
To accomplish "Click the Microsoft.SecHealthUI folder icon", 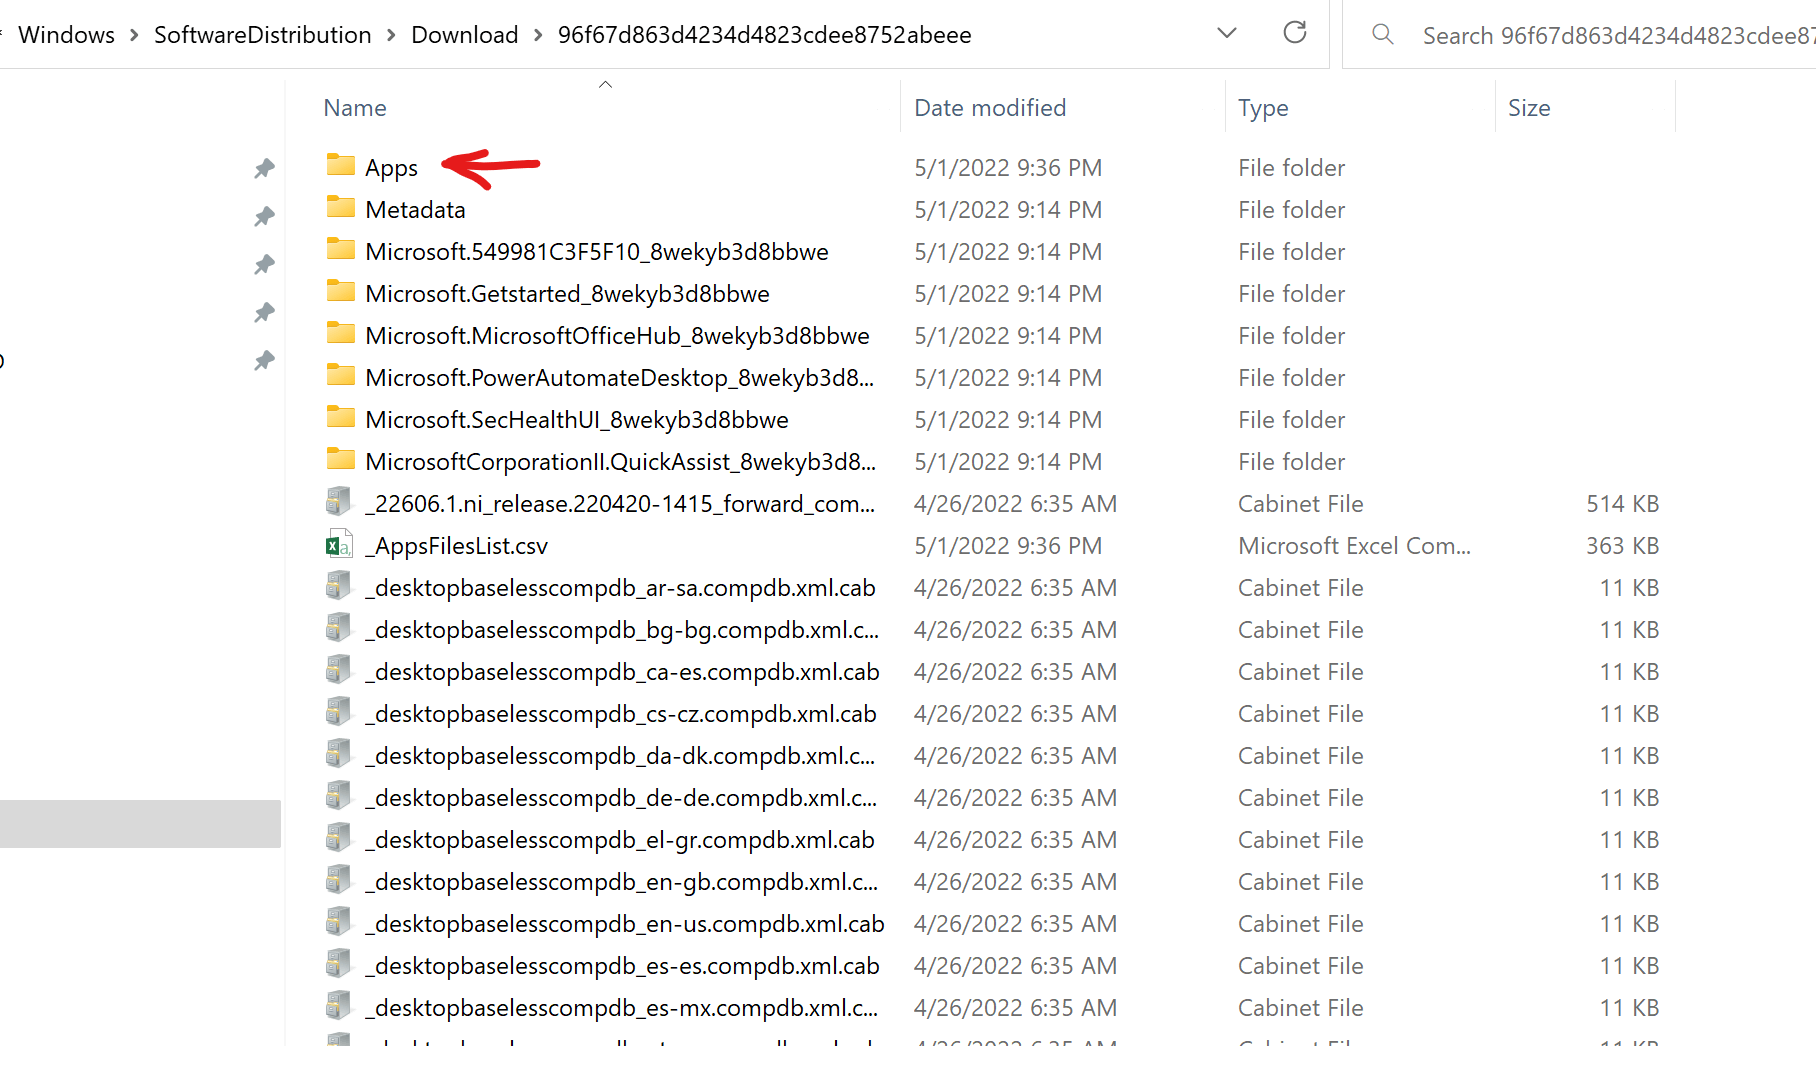I will 340,417.
